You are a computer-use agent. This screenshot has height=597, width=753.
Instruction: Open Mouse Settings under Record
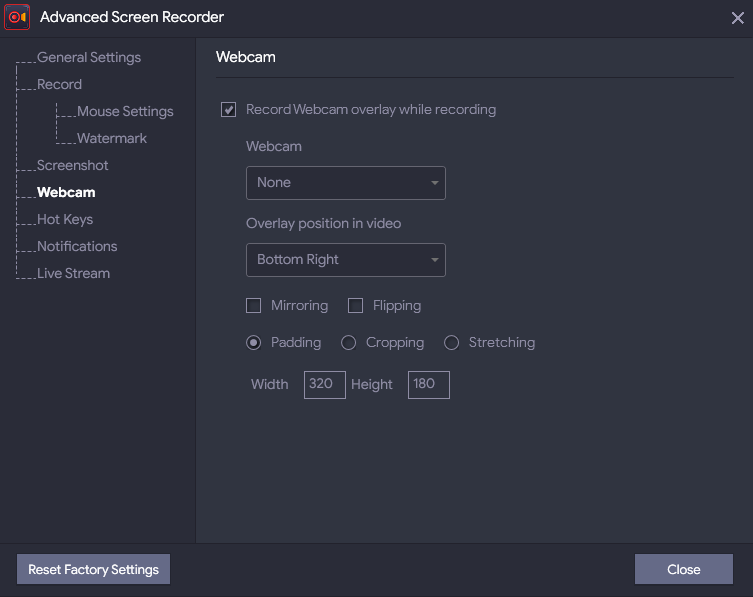125,112
